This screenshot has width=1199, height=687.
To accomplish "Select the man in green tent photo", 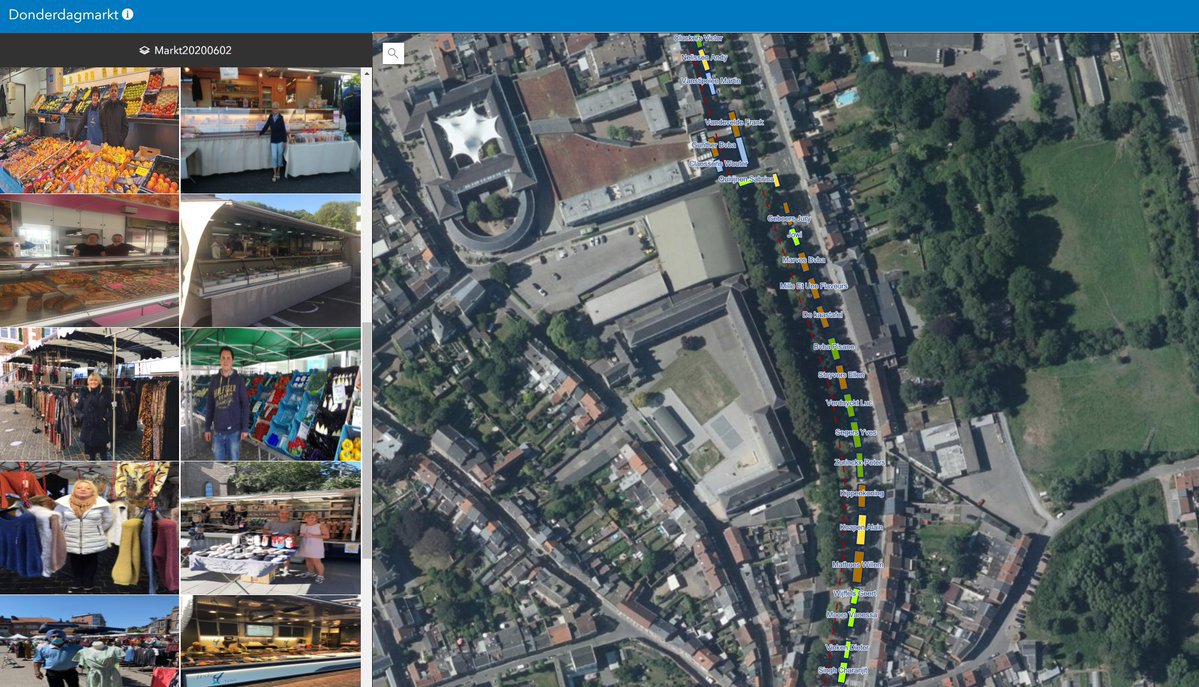I will [x=270, y=394].
